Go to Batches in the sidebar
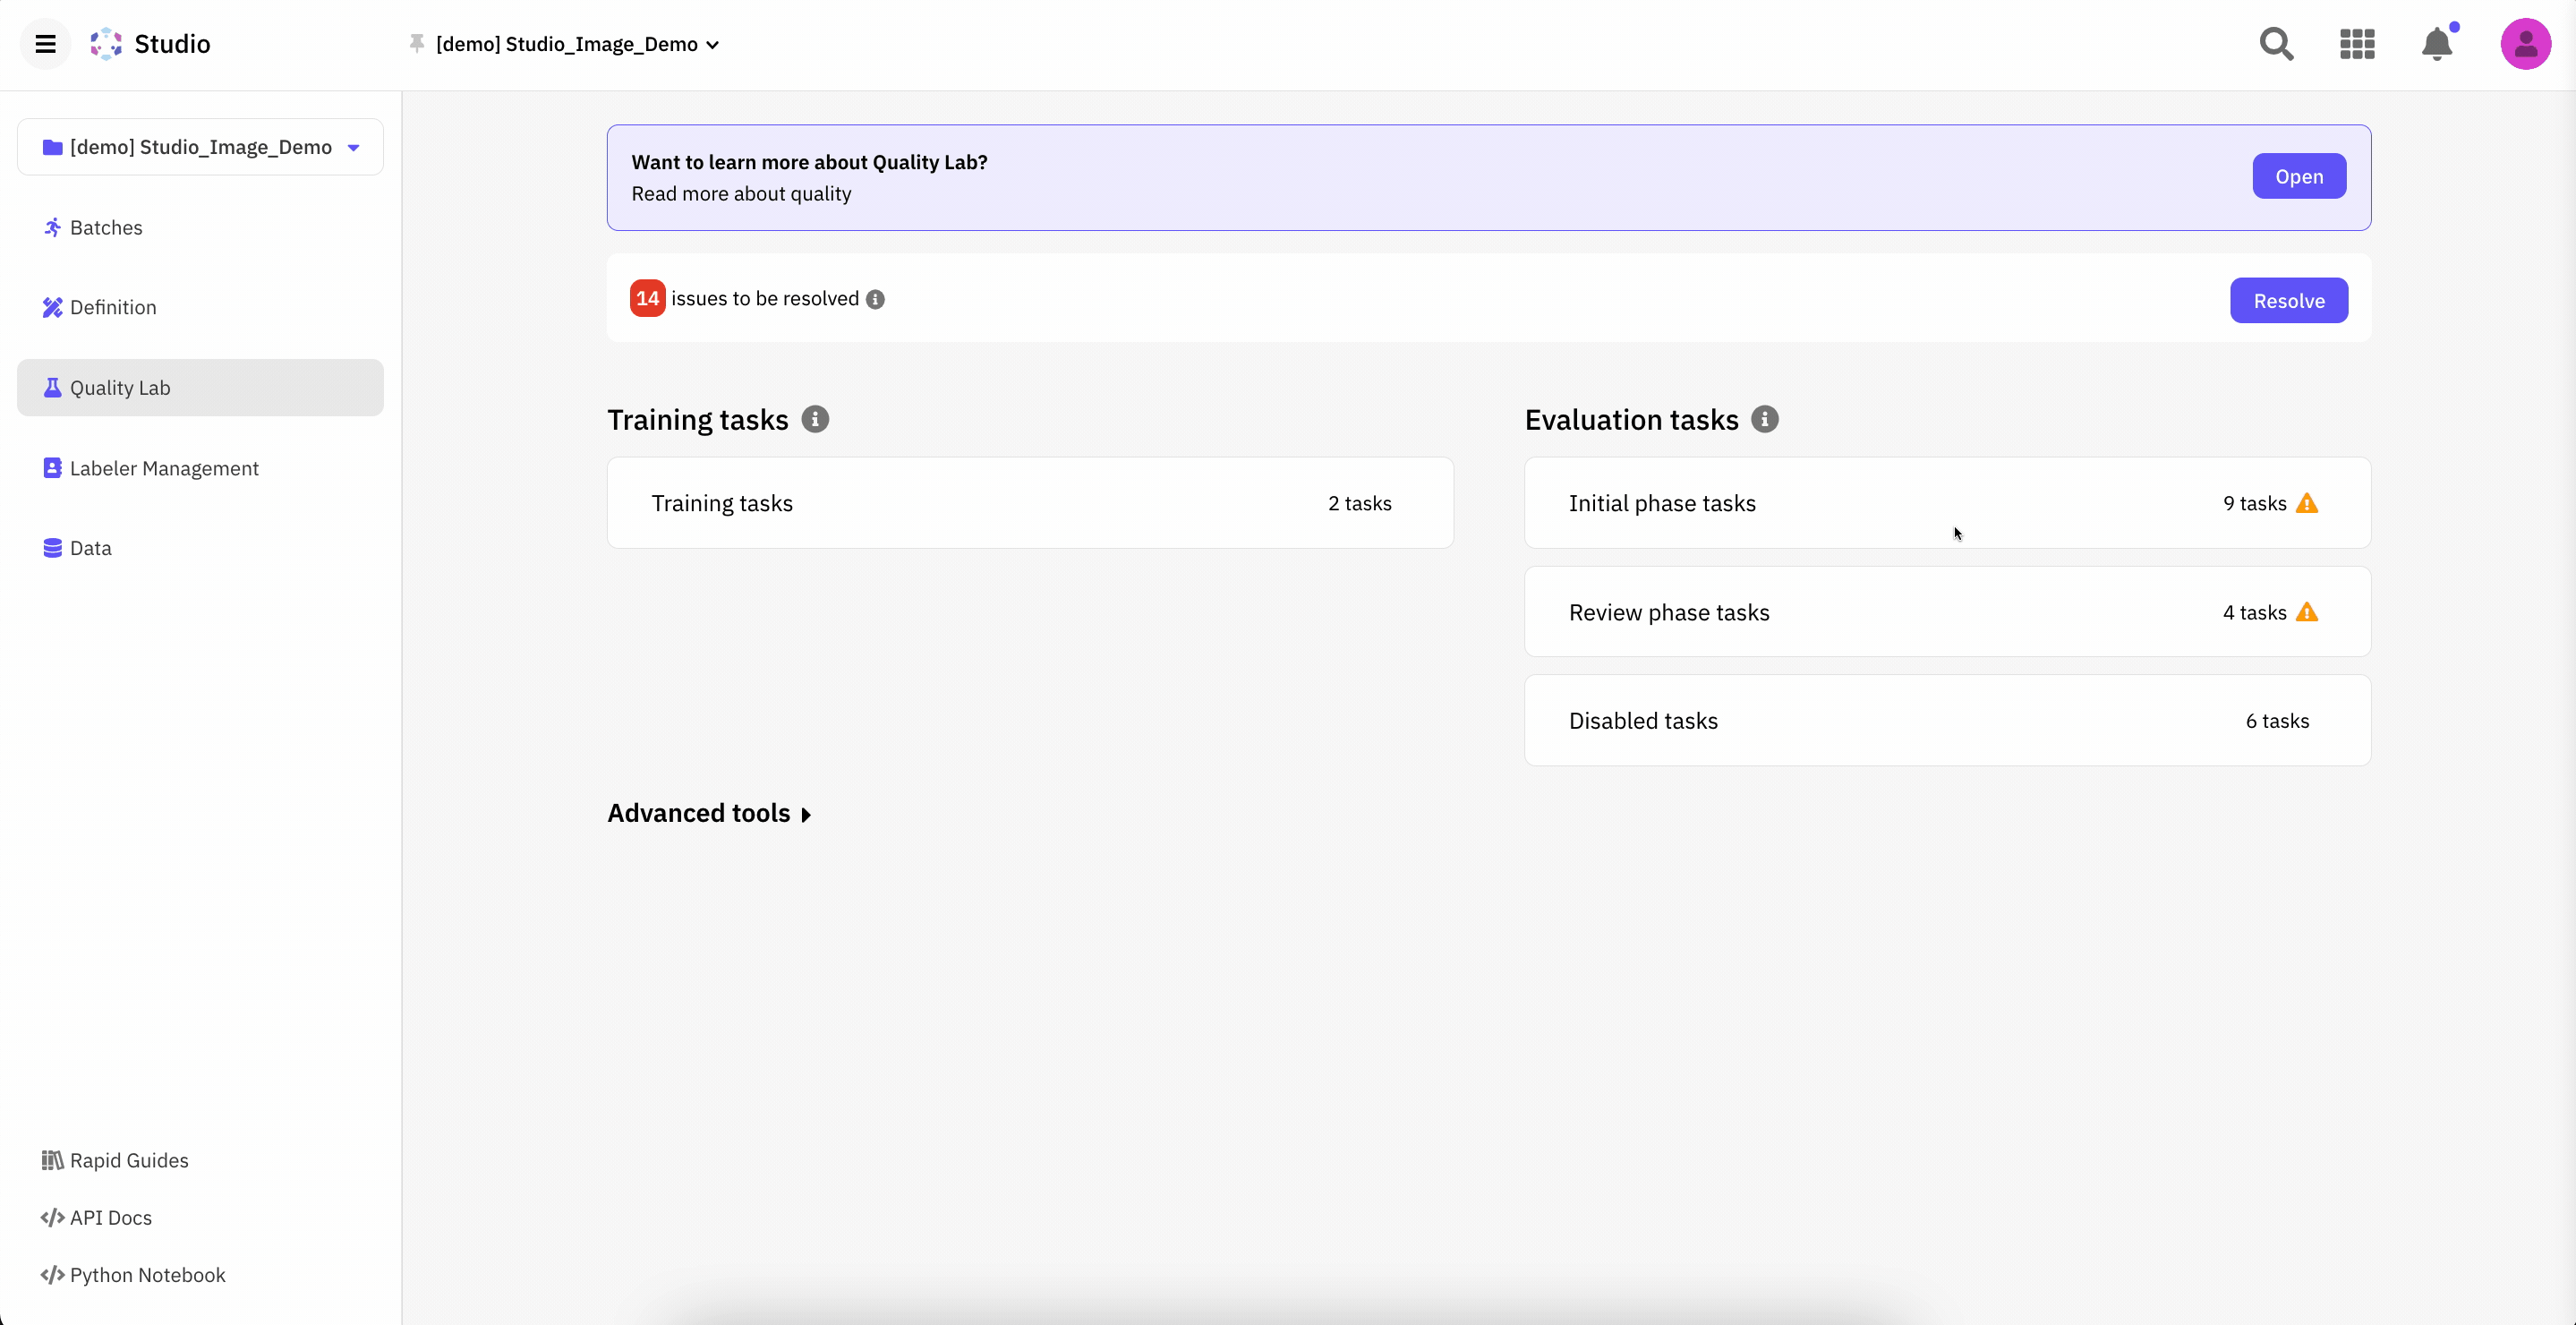The height and width of the screenshot is (1325, 2576). point(106,228)
